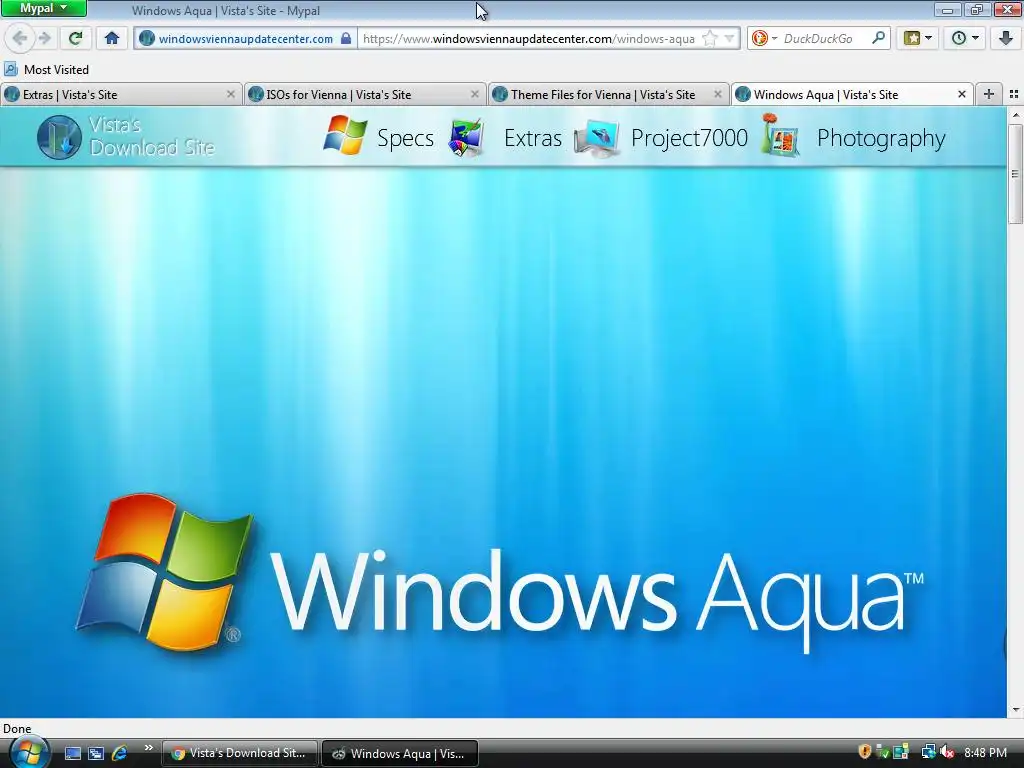Launch Internet Explorer from quick launch
Image resolution: width=1024 pixels, height=768 pixels.
click(x=120, y=754)
